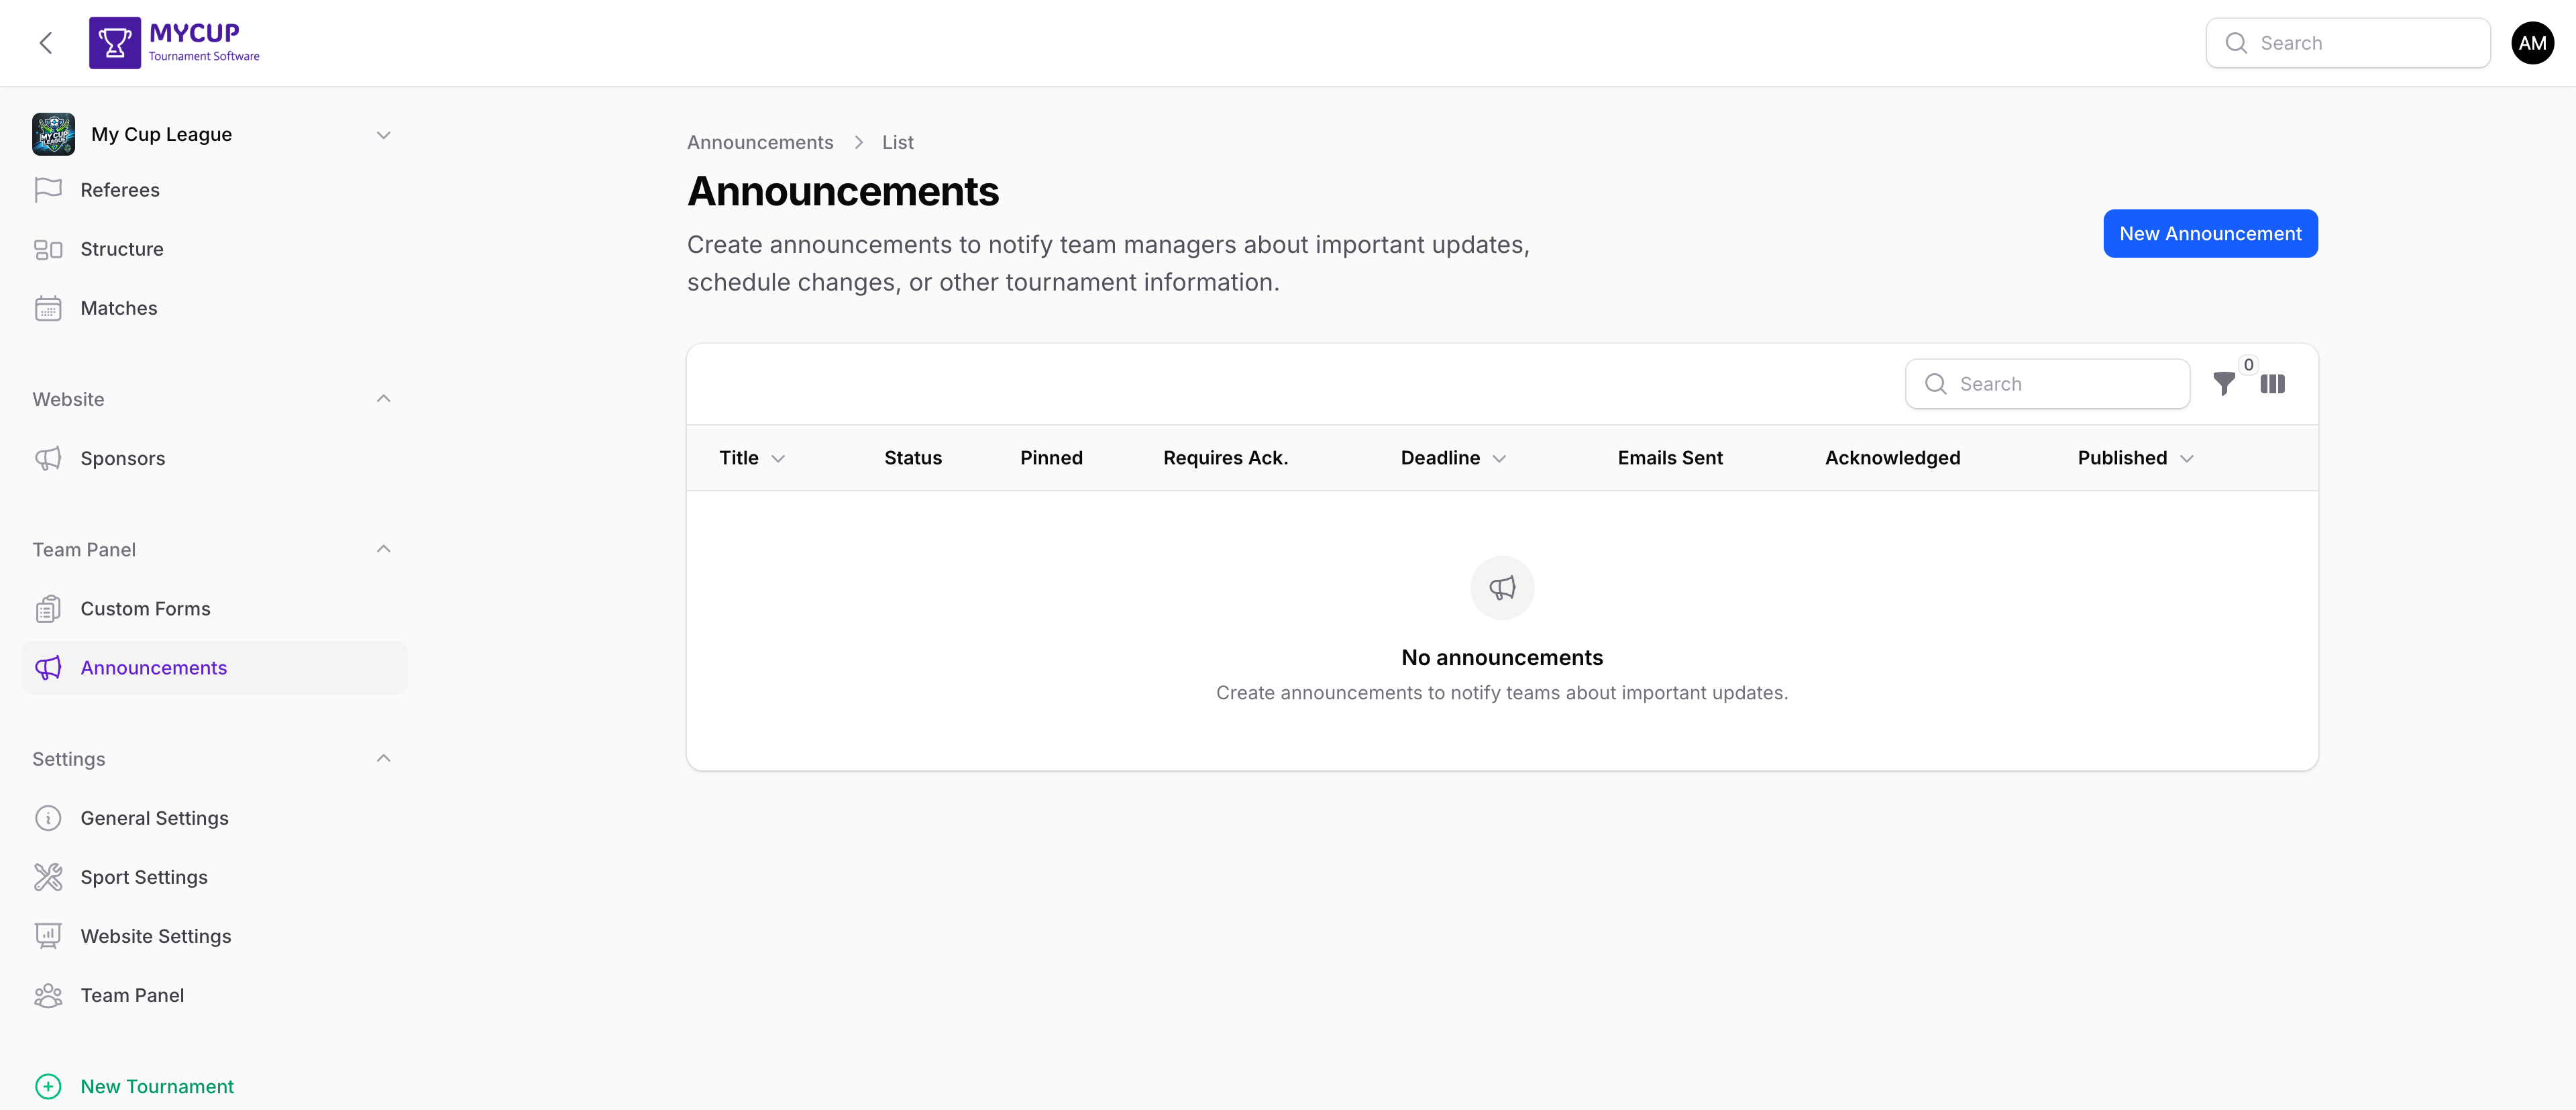Viewport: 2576px width, 1110px height.
Task: Start a New Tournament
Action: (x=156, y=1086)
